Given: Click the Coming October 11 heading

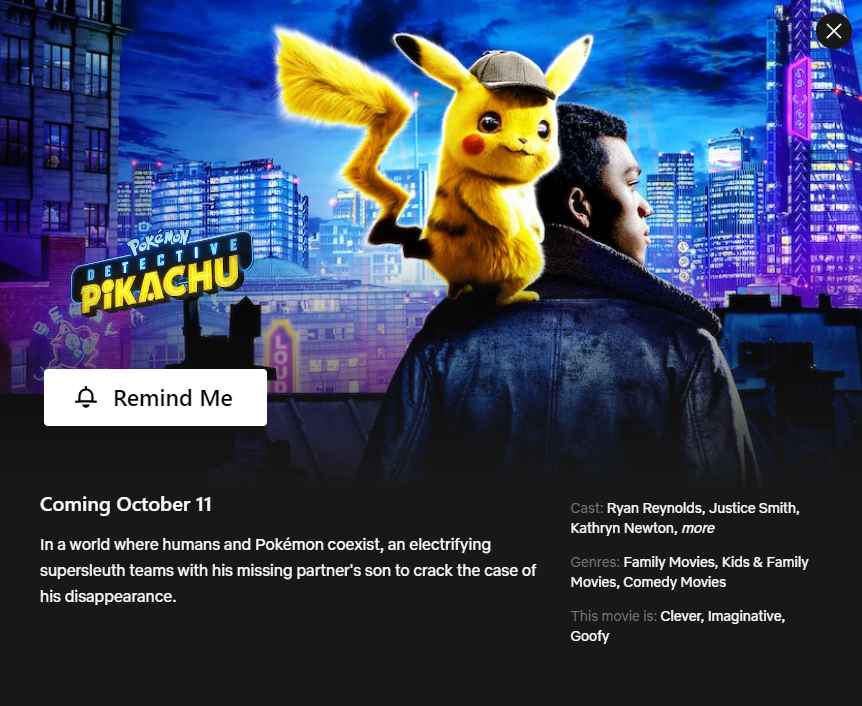Looking at the screenshot, I should 125,505.
